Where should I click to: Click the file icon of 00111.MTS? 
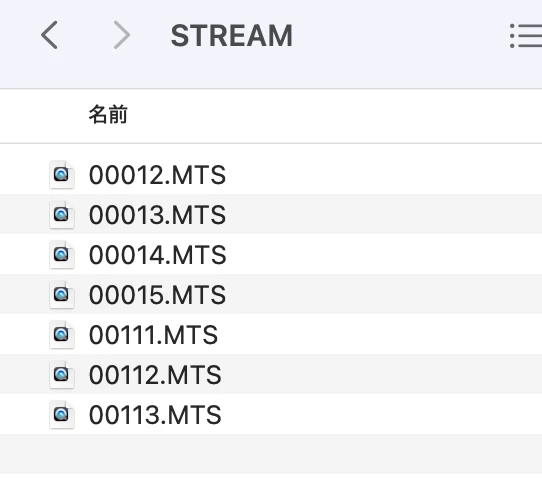tap(62, 334)
